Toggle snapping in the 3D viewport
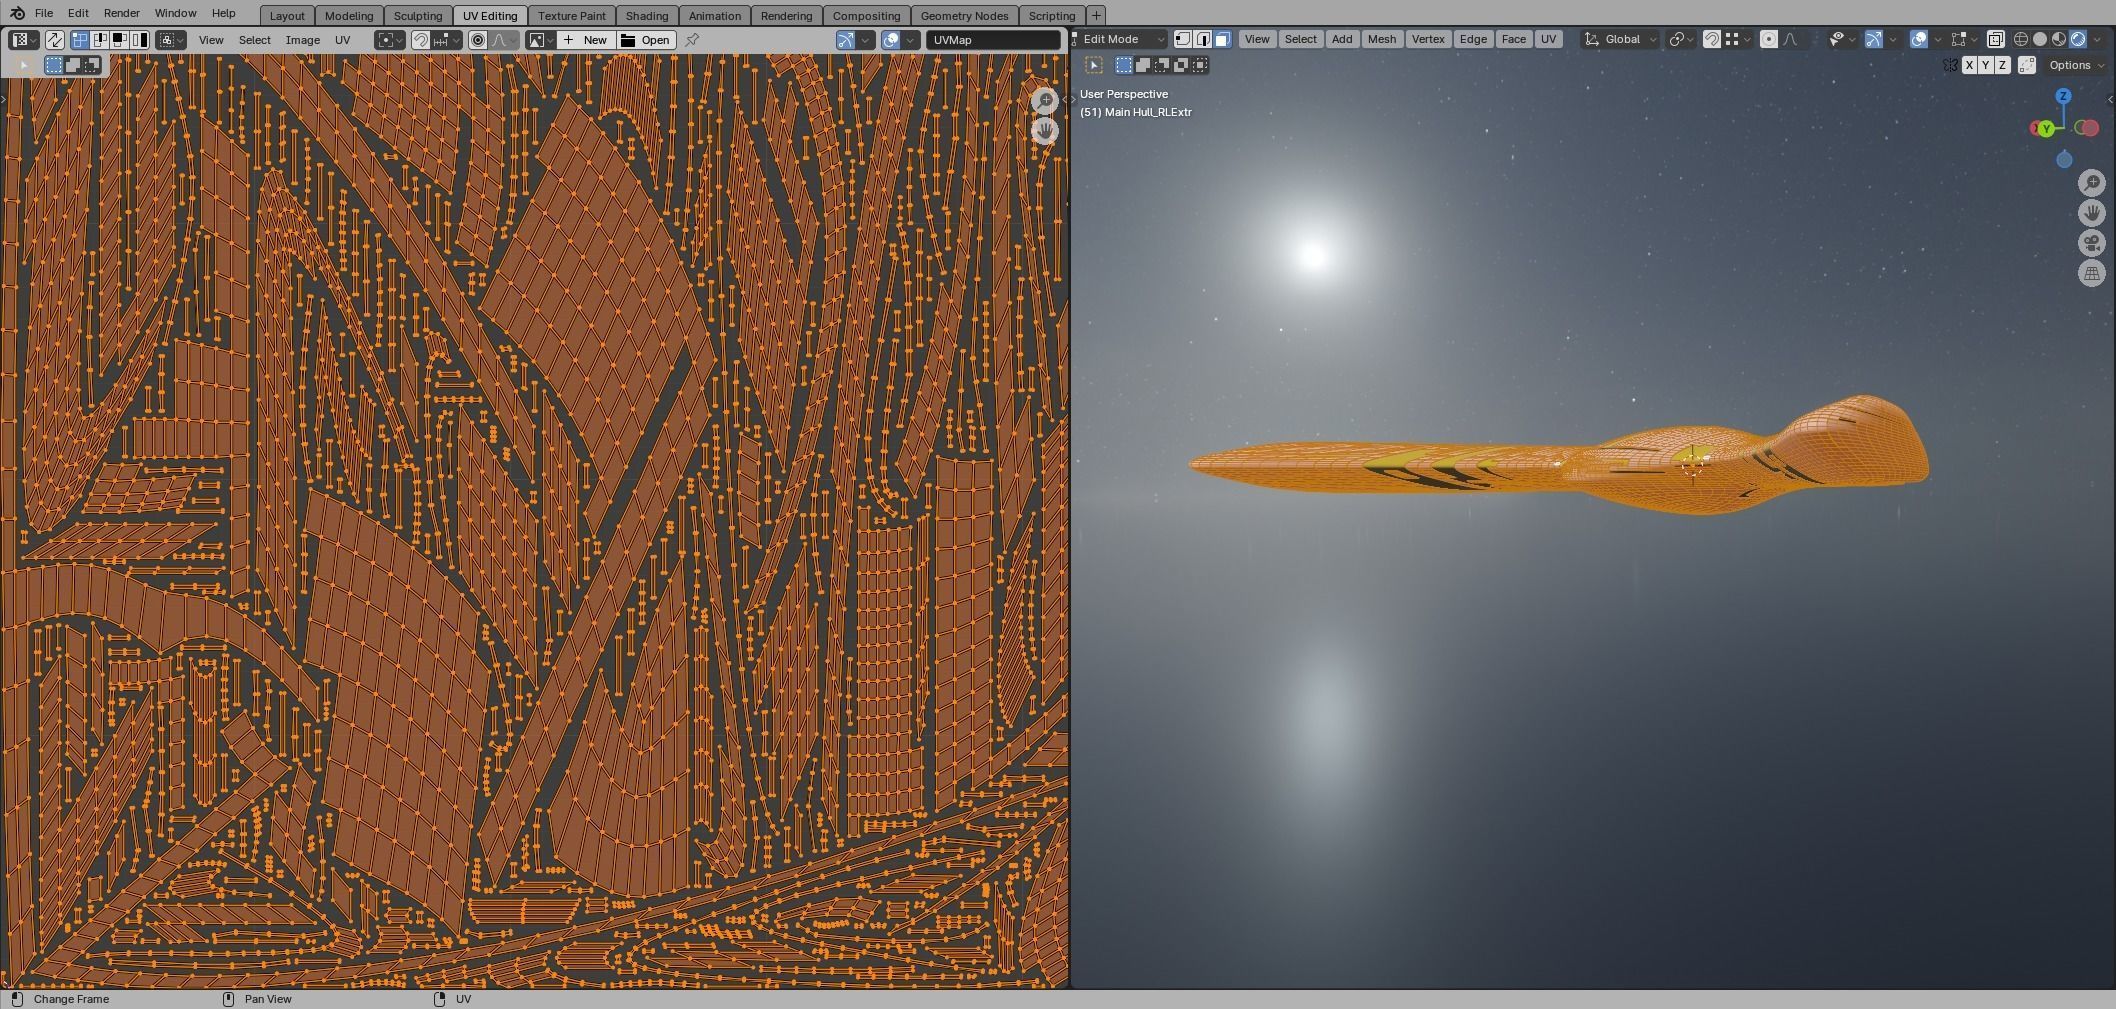Screen dimensions: 2116x1009 click(1712, 39)
